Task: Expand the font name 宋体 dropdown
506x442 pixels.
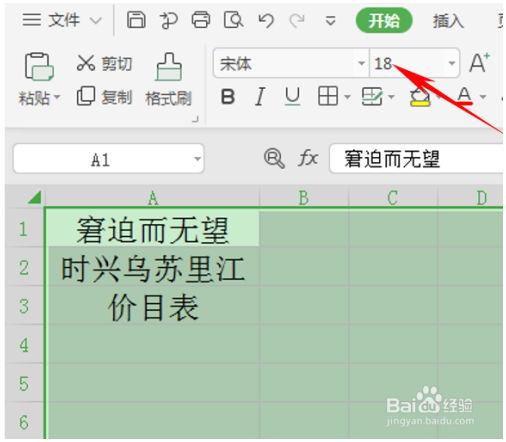Action: pos(361,63)
